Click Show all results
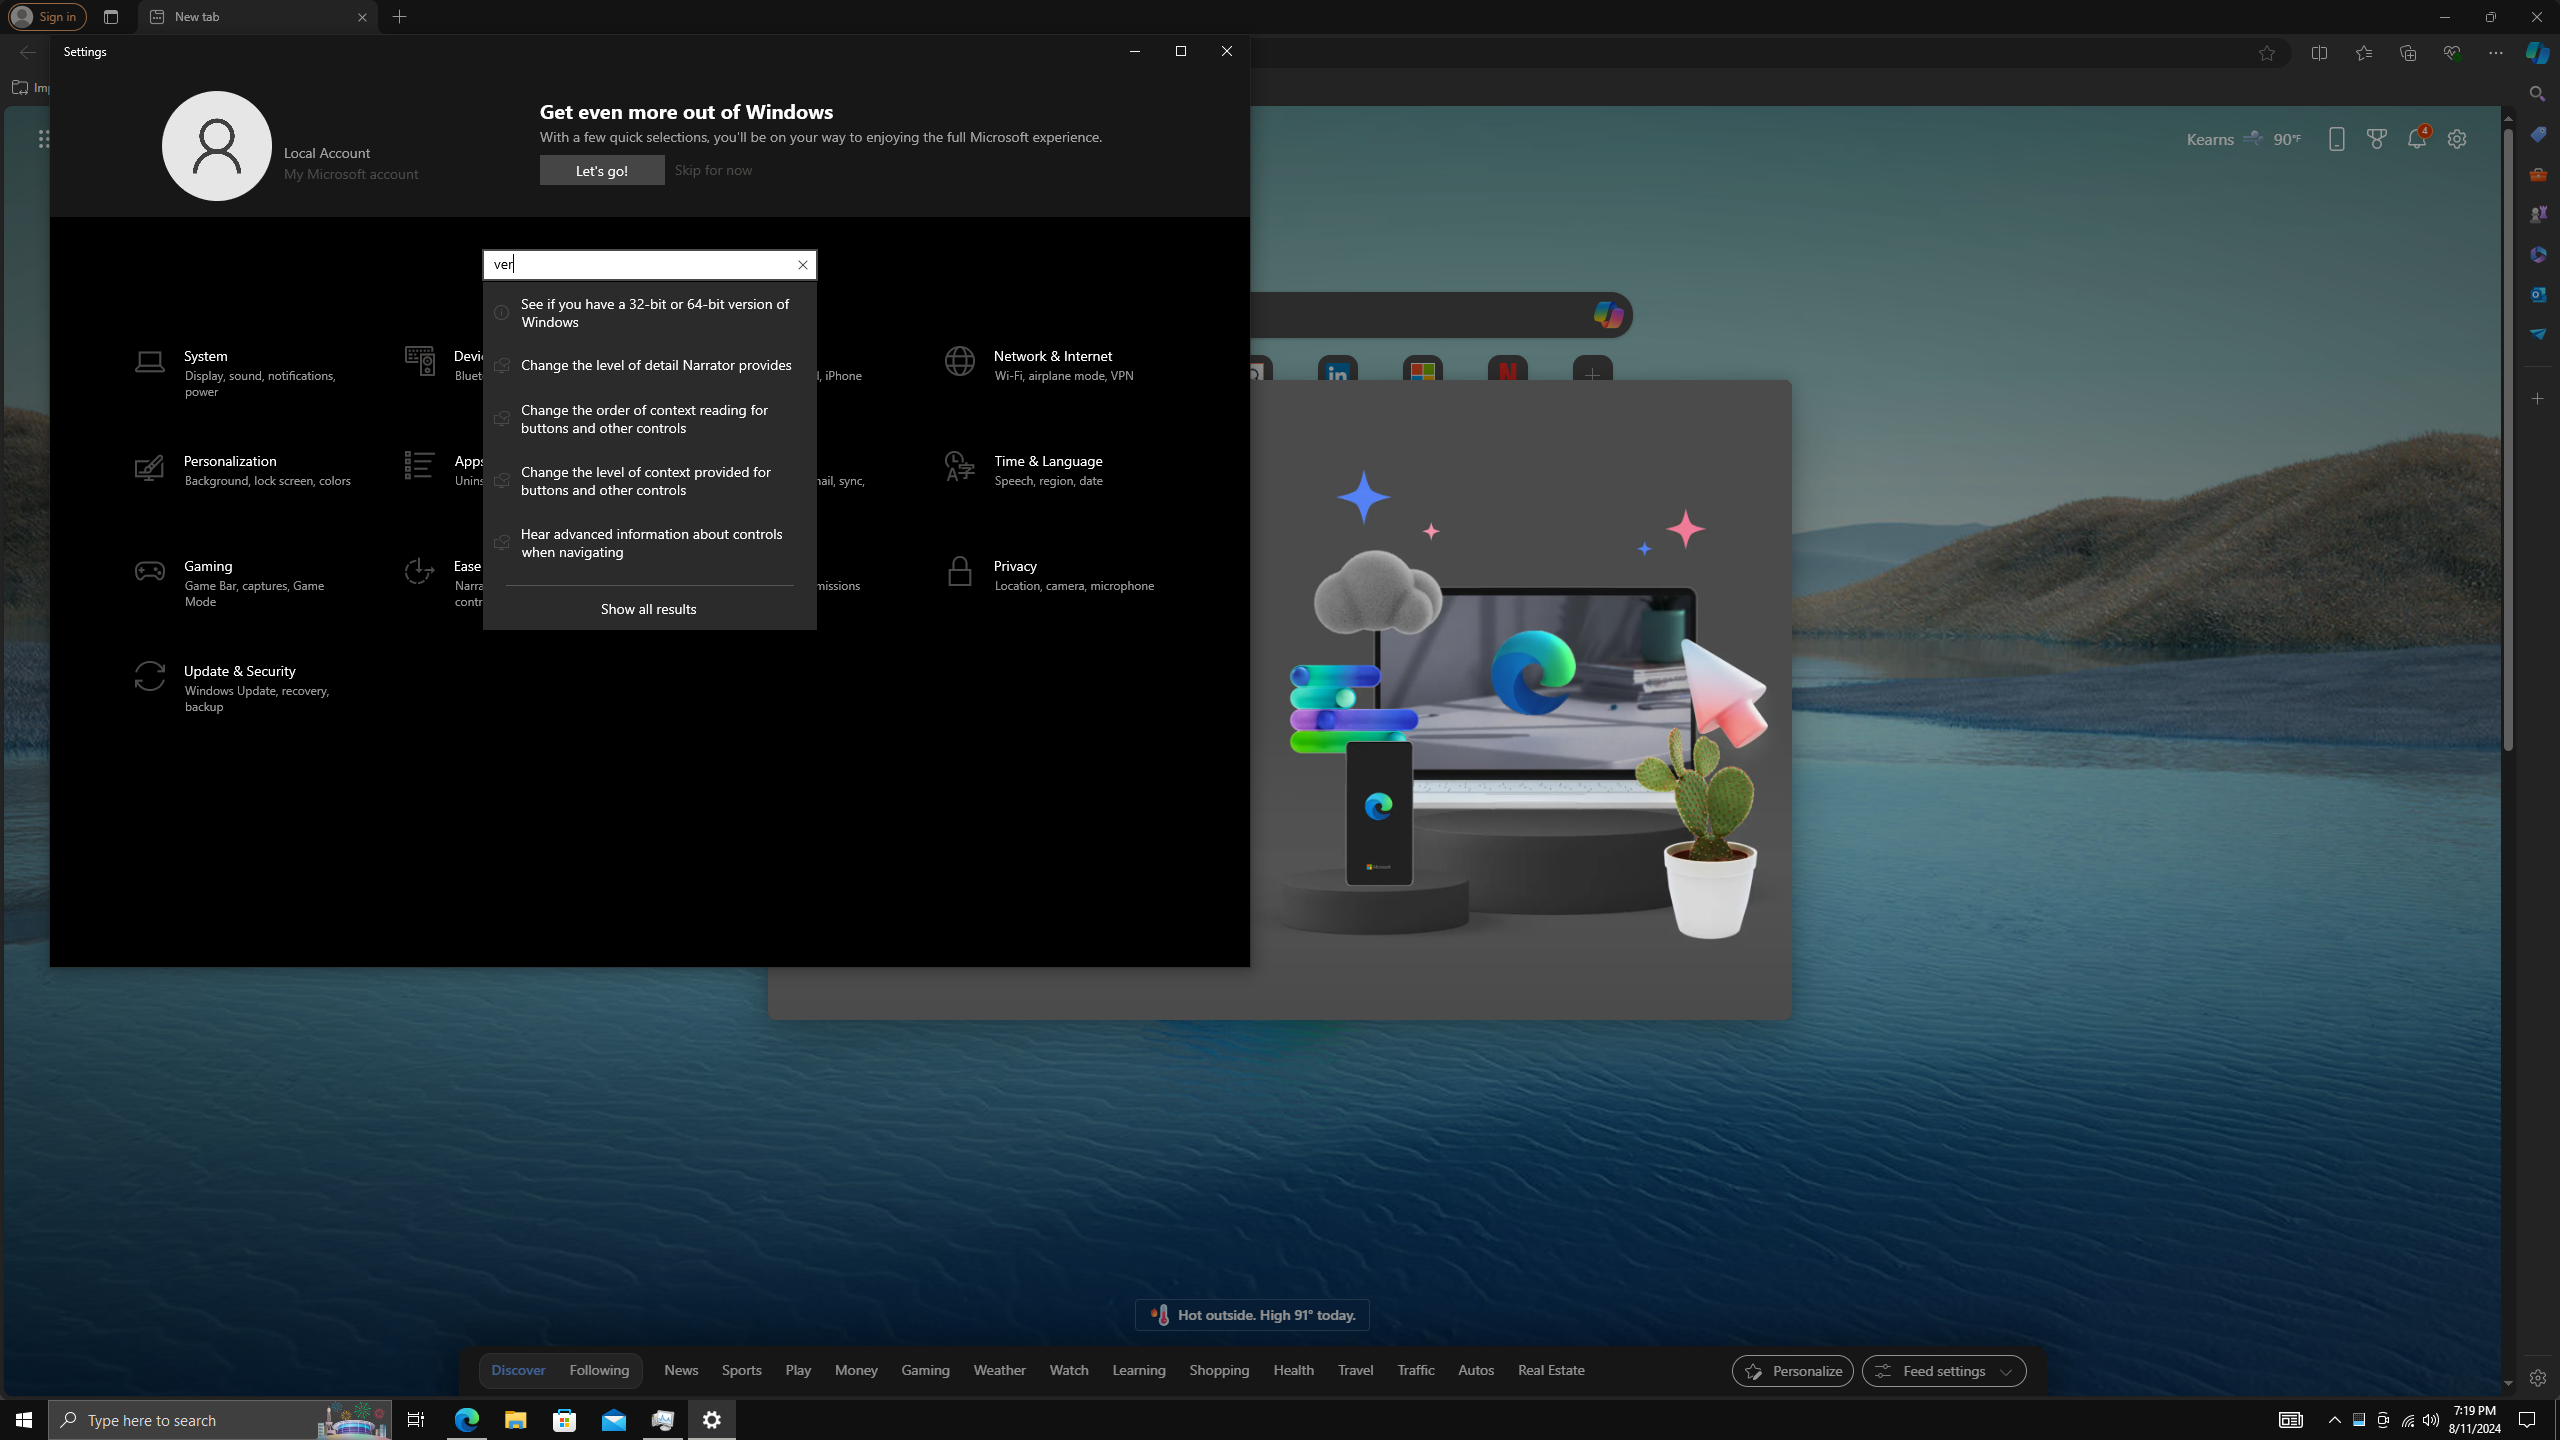Image resolution: width=2560 pixels, height=1440 pixels. pyautogui.click(x=648, y=609)
